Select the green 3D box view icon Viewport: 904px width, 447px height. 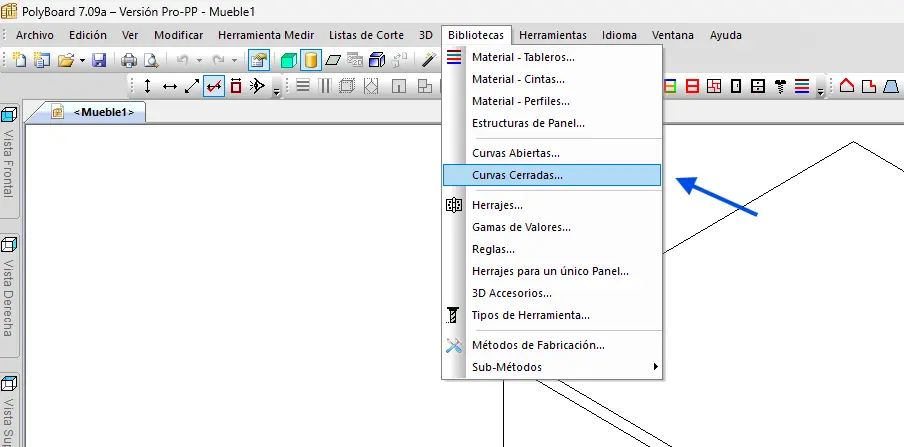pos(289,60)
